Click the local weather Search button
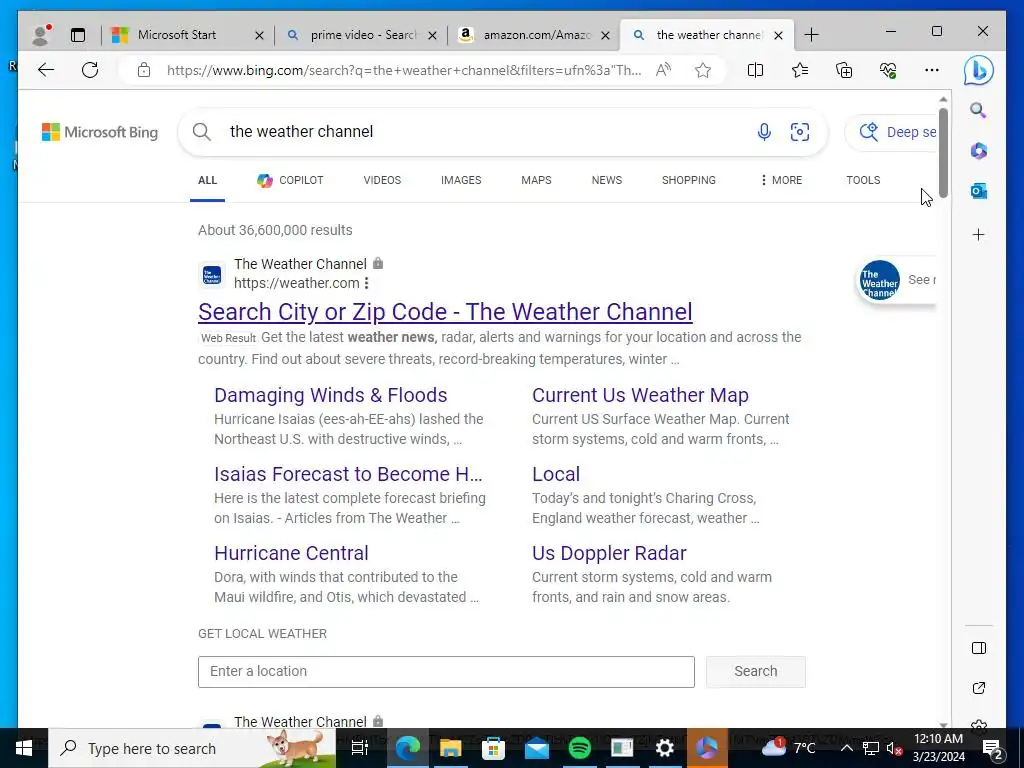 pyautogui.click(x=756, y=671)
